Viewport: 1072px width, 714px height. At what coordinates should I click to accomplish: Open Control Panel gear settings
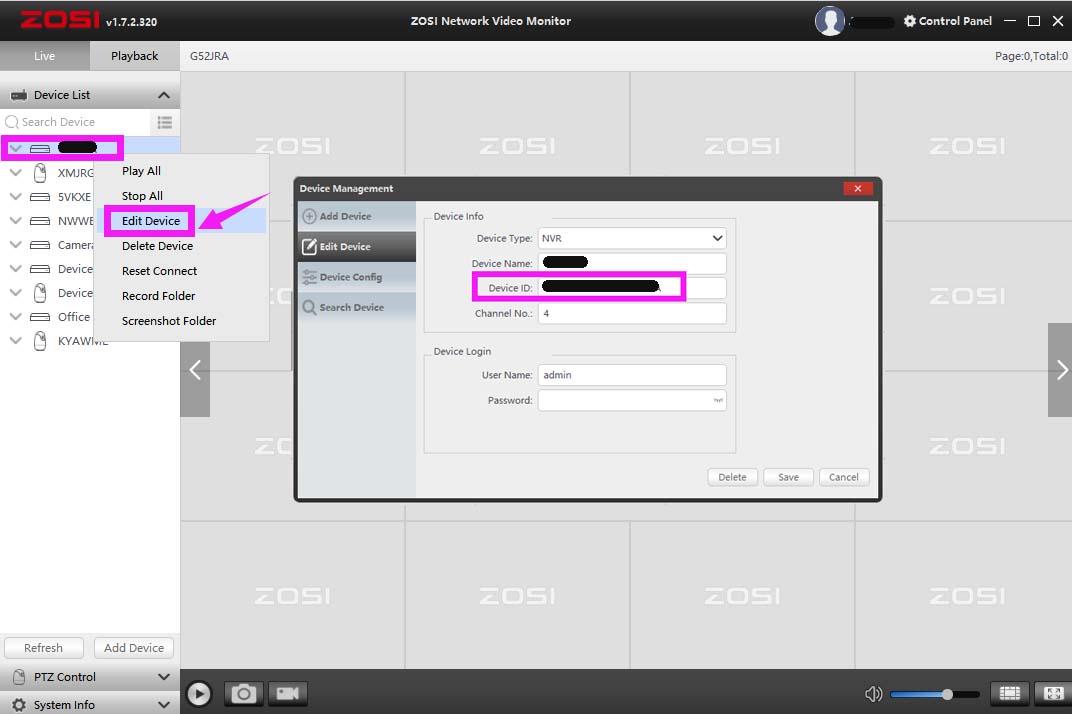[x=947, y=21]
